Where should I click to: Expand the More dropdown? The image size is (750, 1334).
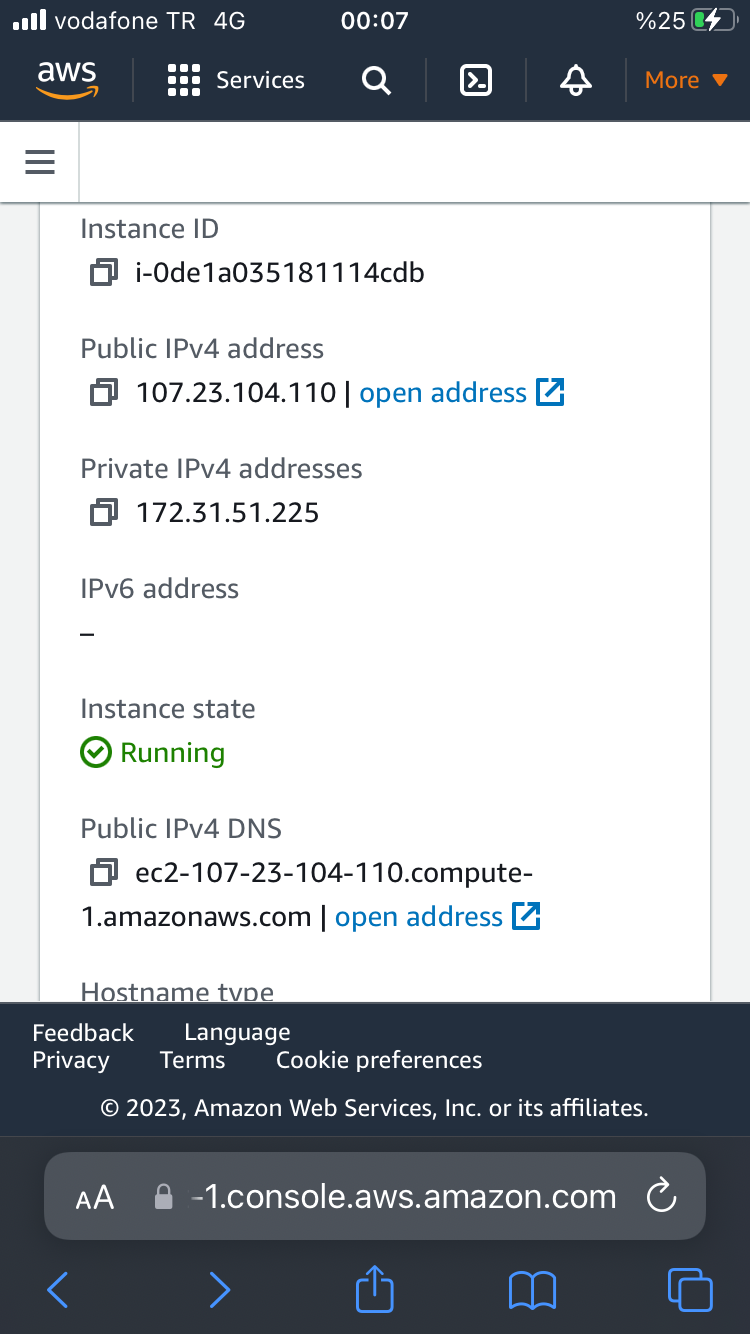click(686, 80)
